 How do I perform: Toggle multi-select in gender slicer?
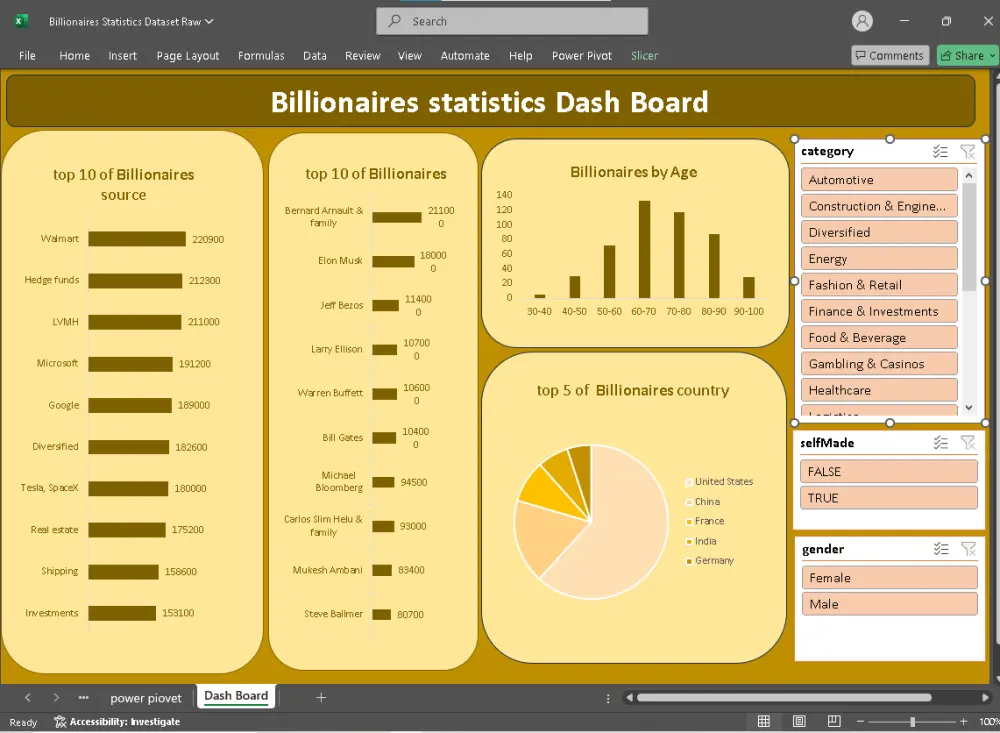pos(941,549)
